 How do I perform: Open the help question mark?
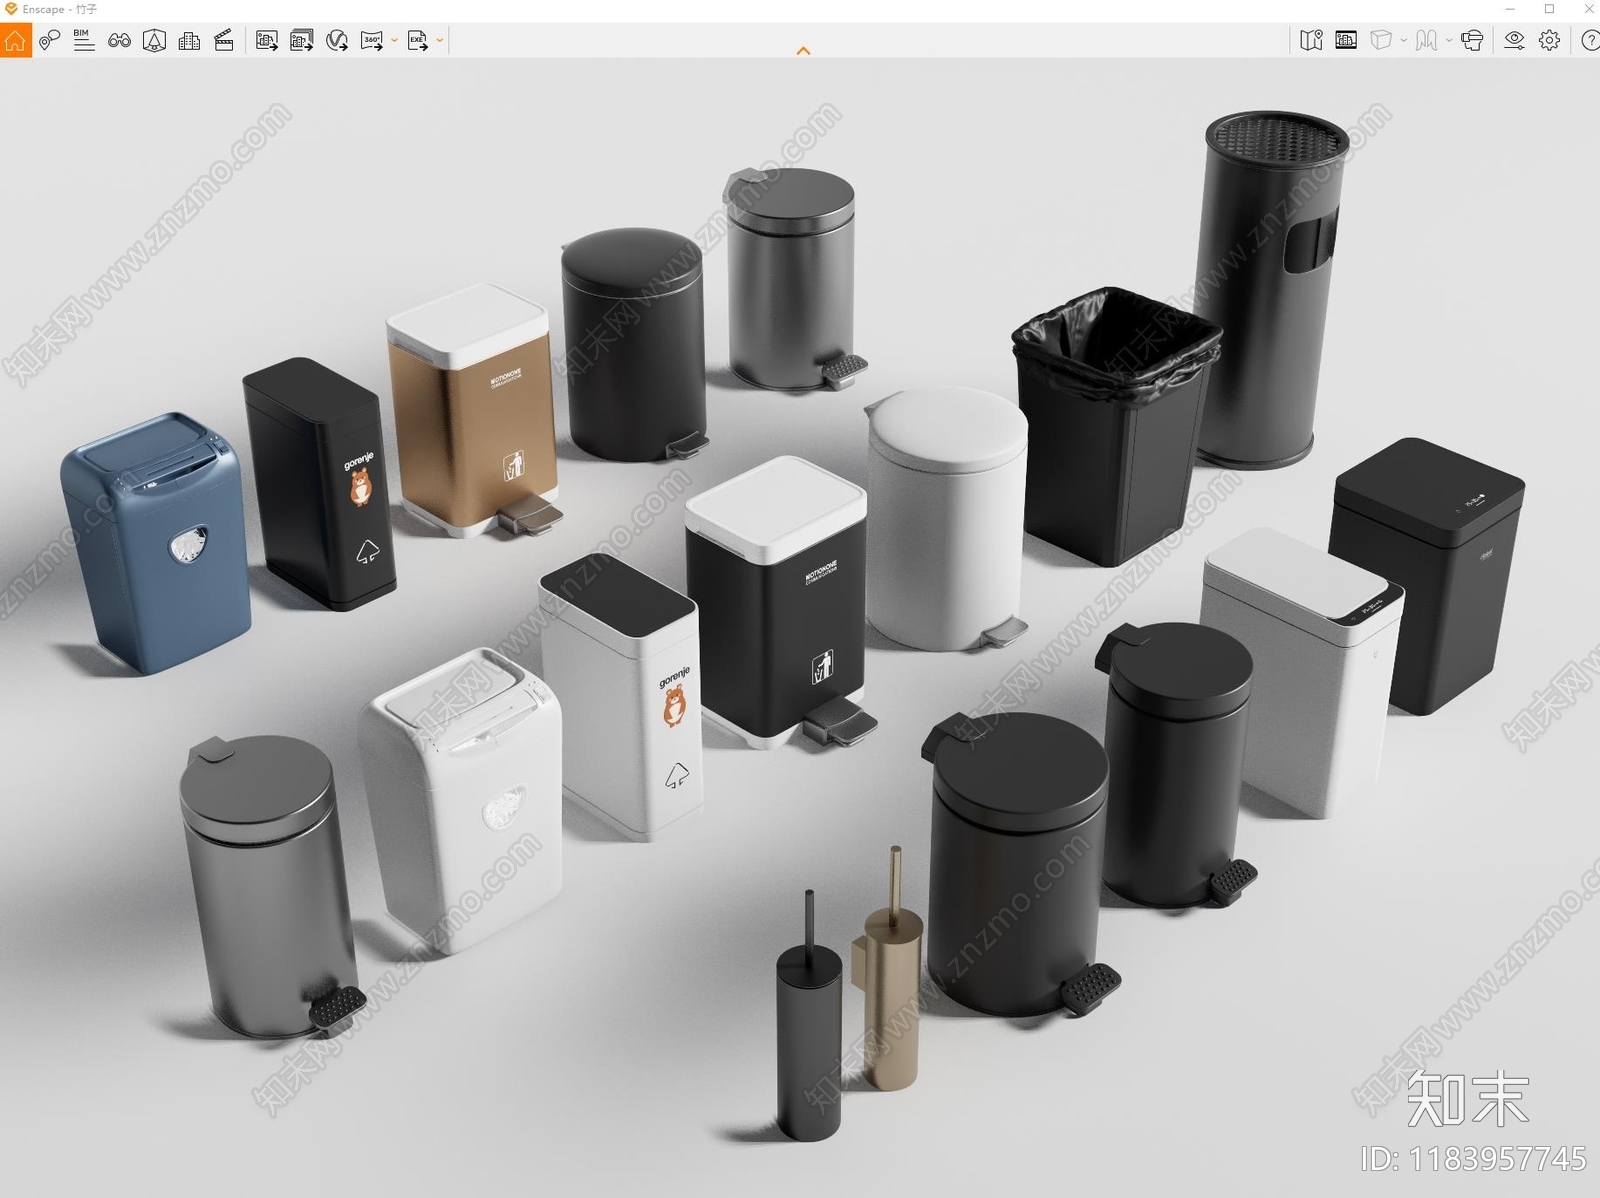click(1589, 40)
